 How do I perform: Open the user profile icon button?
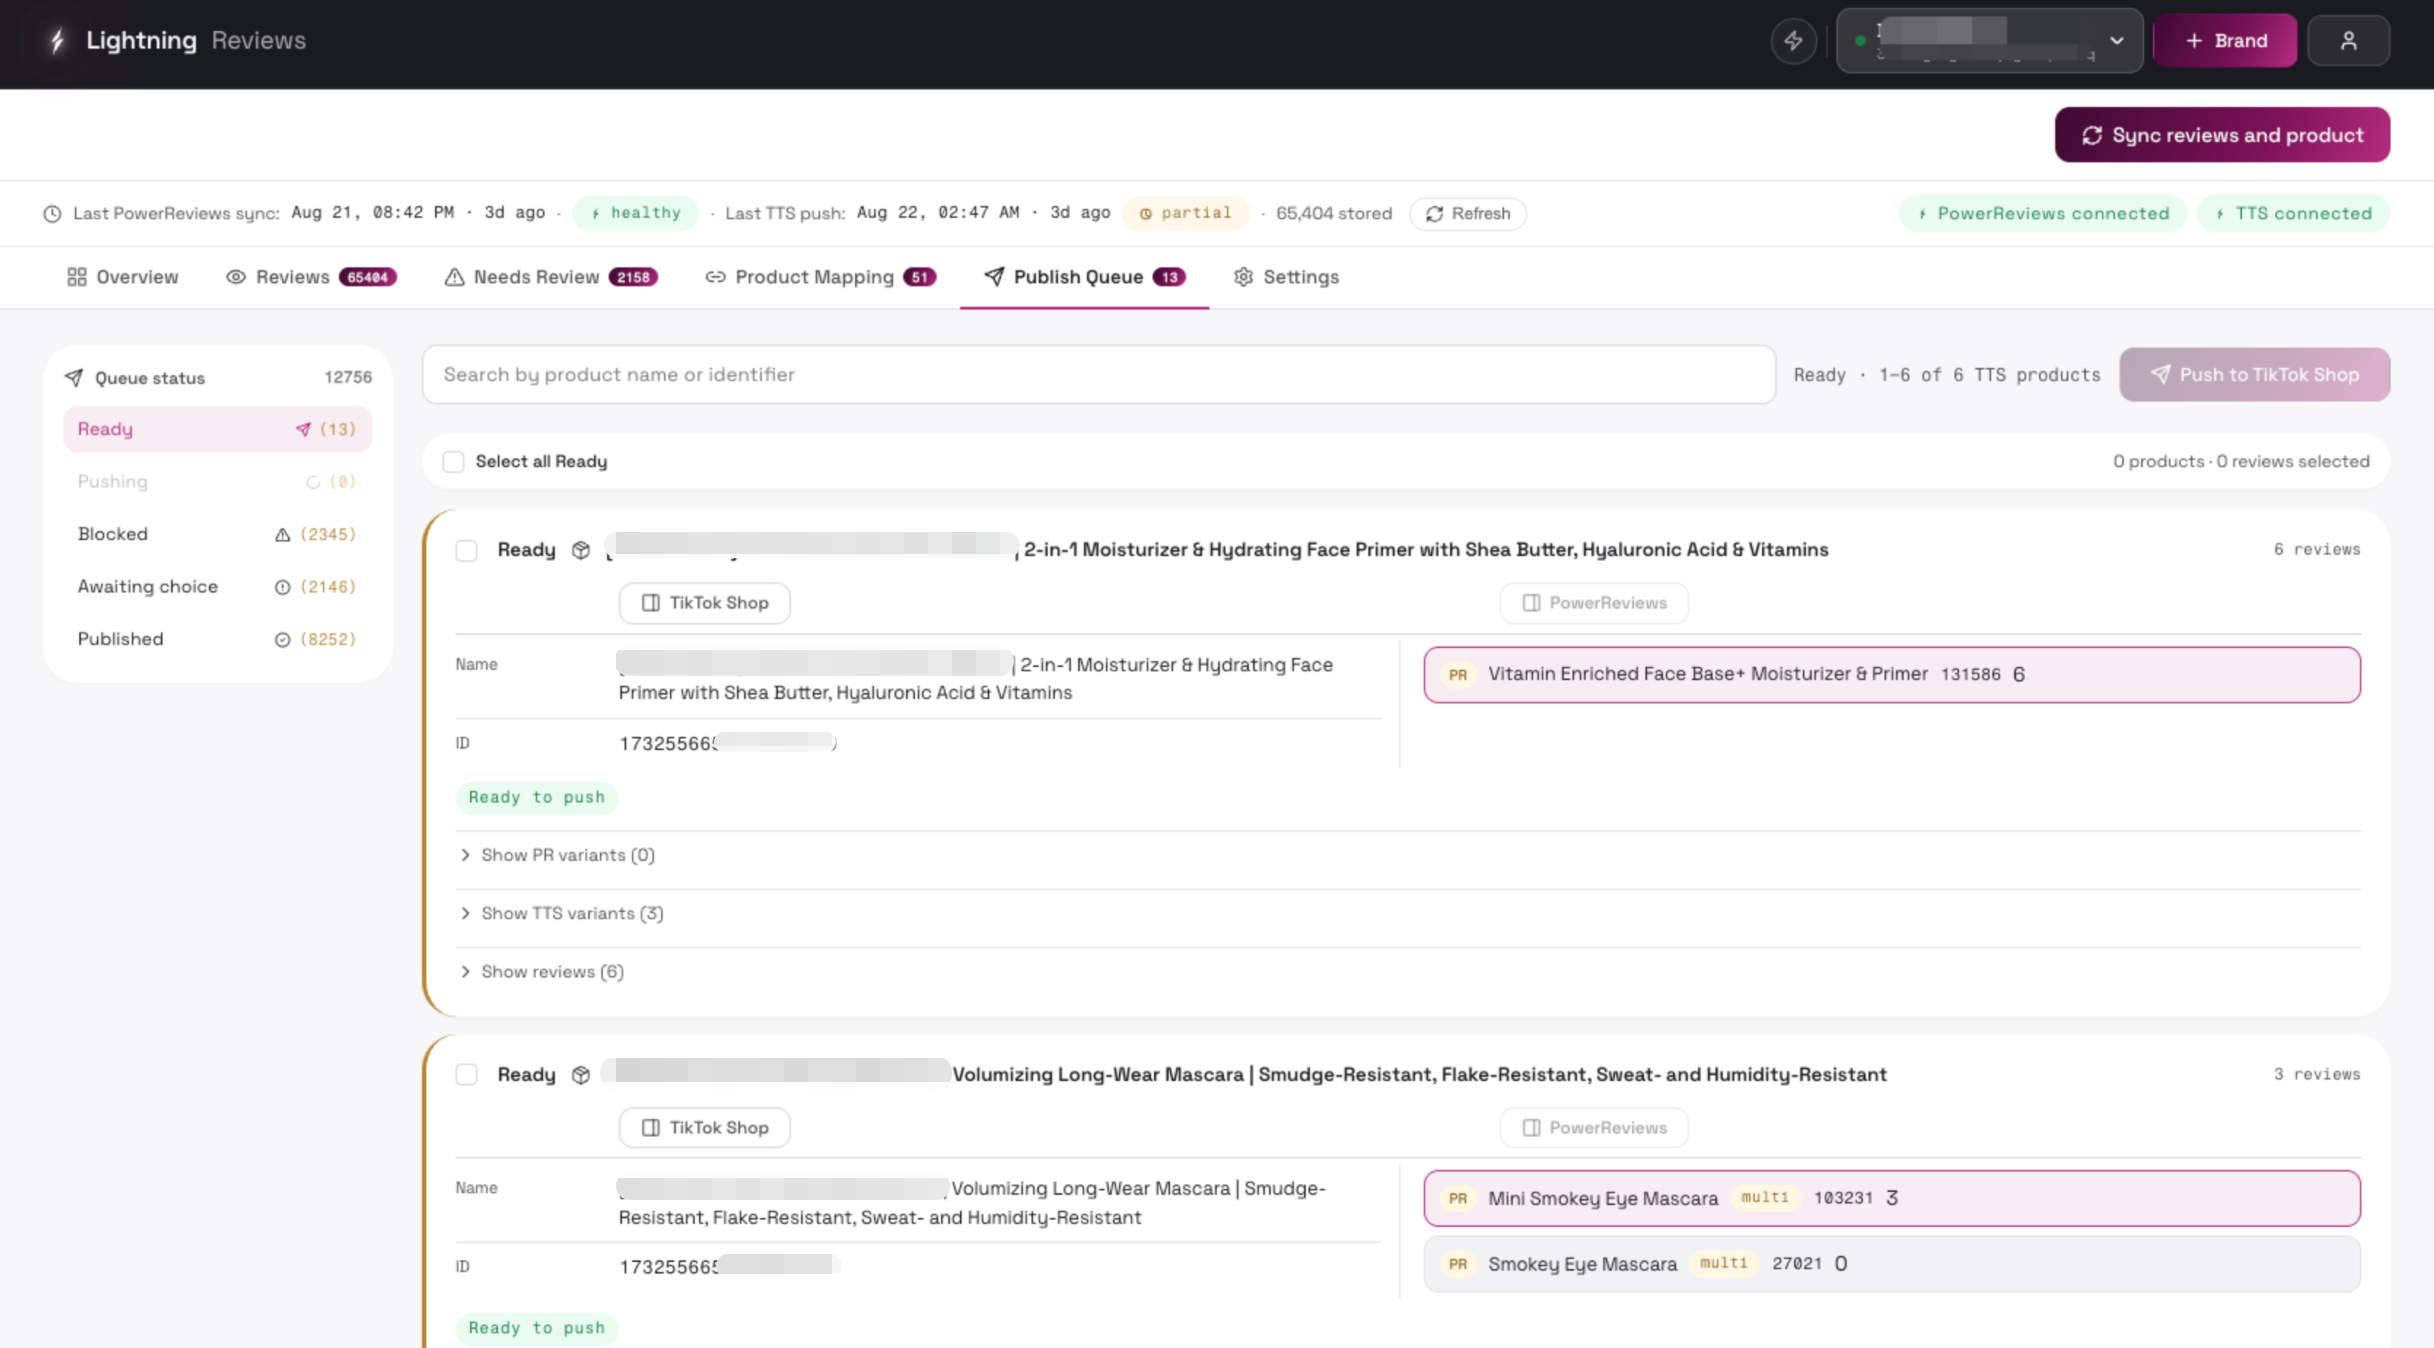2348,41
